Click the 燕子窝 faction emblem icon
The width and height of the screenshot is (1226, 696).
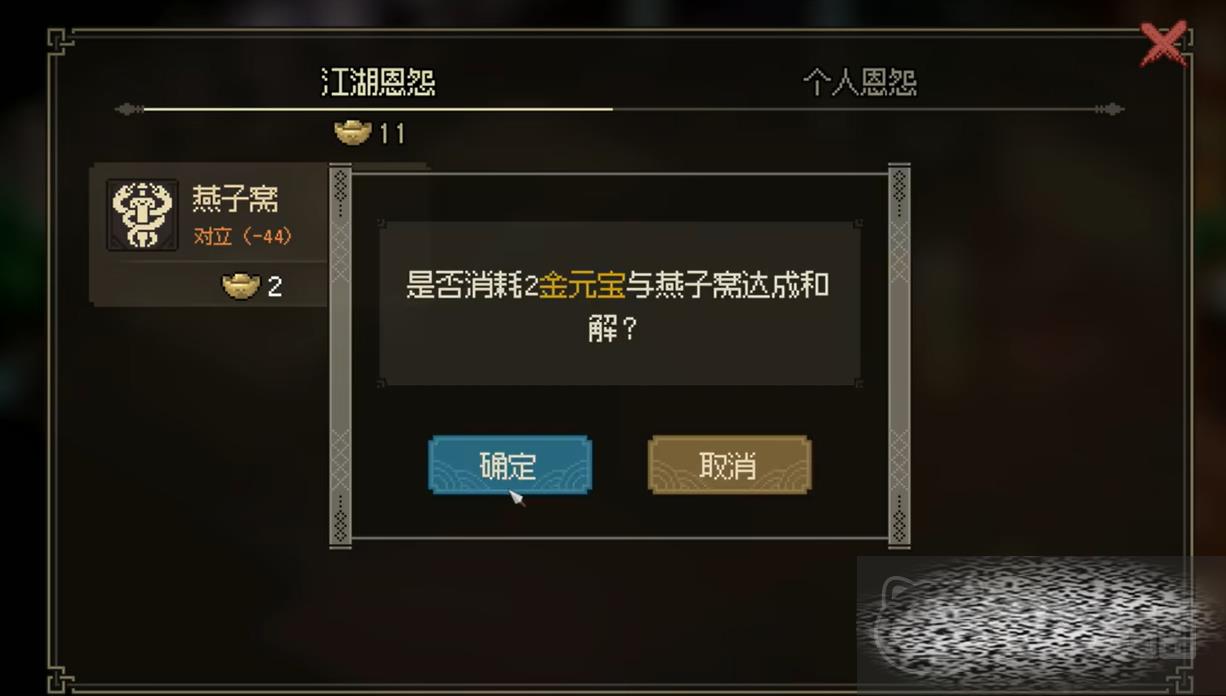[142, 215]
